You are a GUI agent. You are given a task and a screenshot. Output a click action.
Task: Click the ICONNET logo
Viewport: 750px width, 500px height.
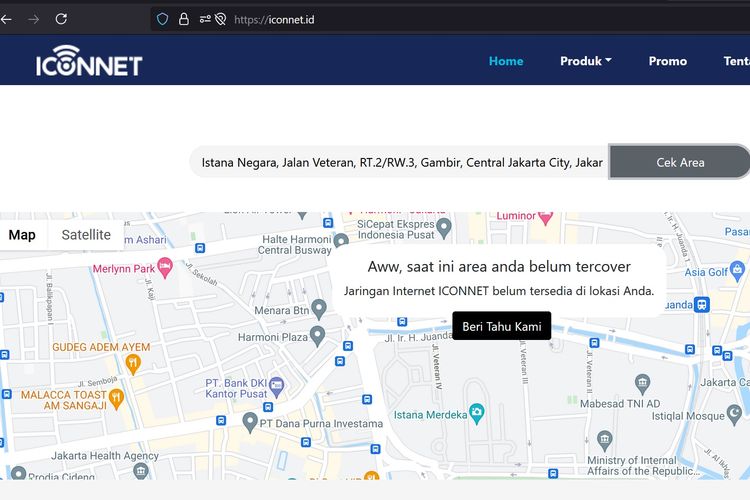pos(89,61)
